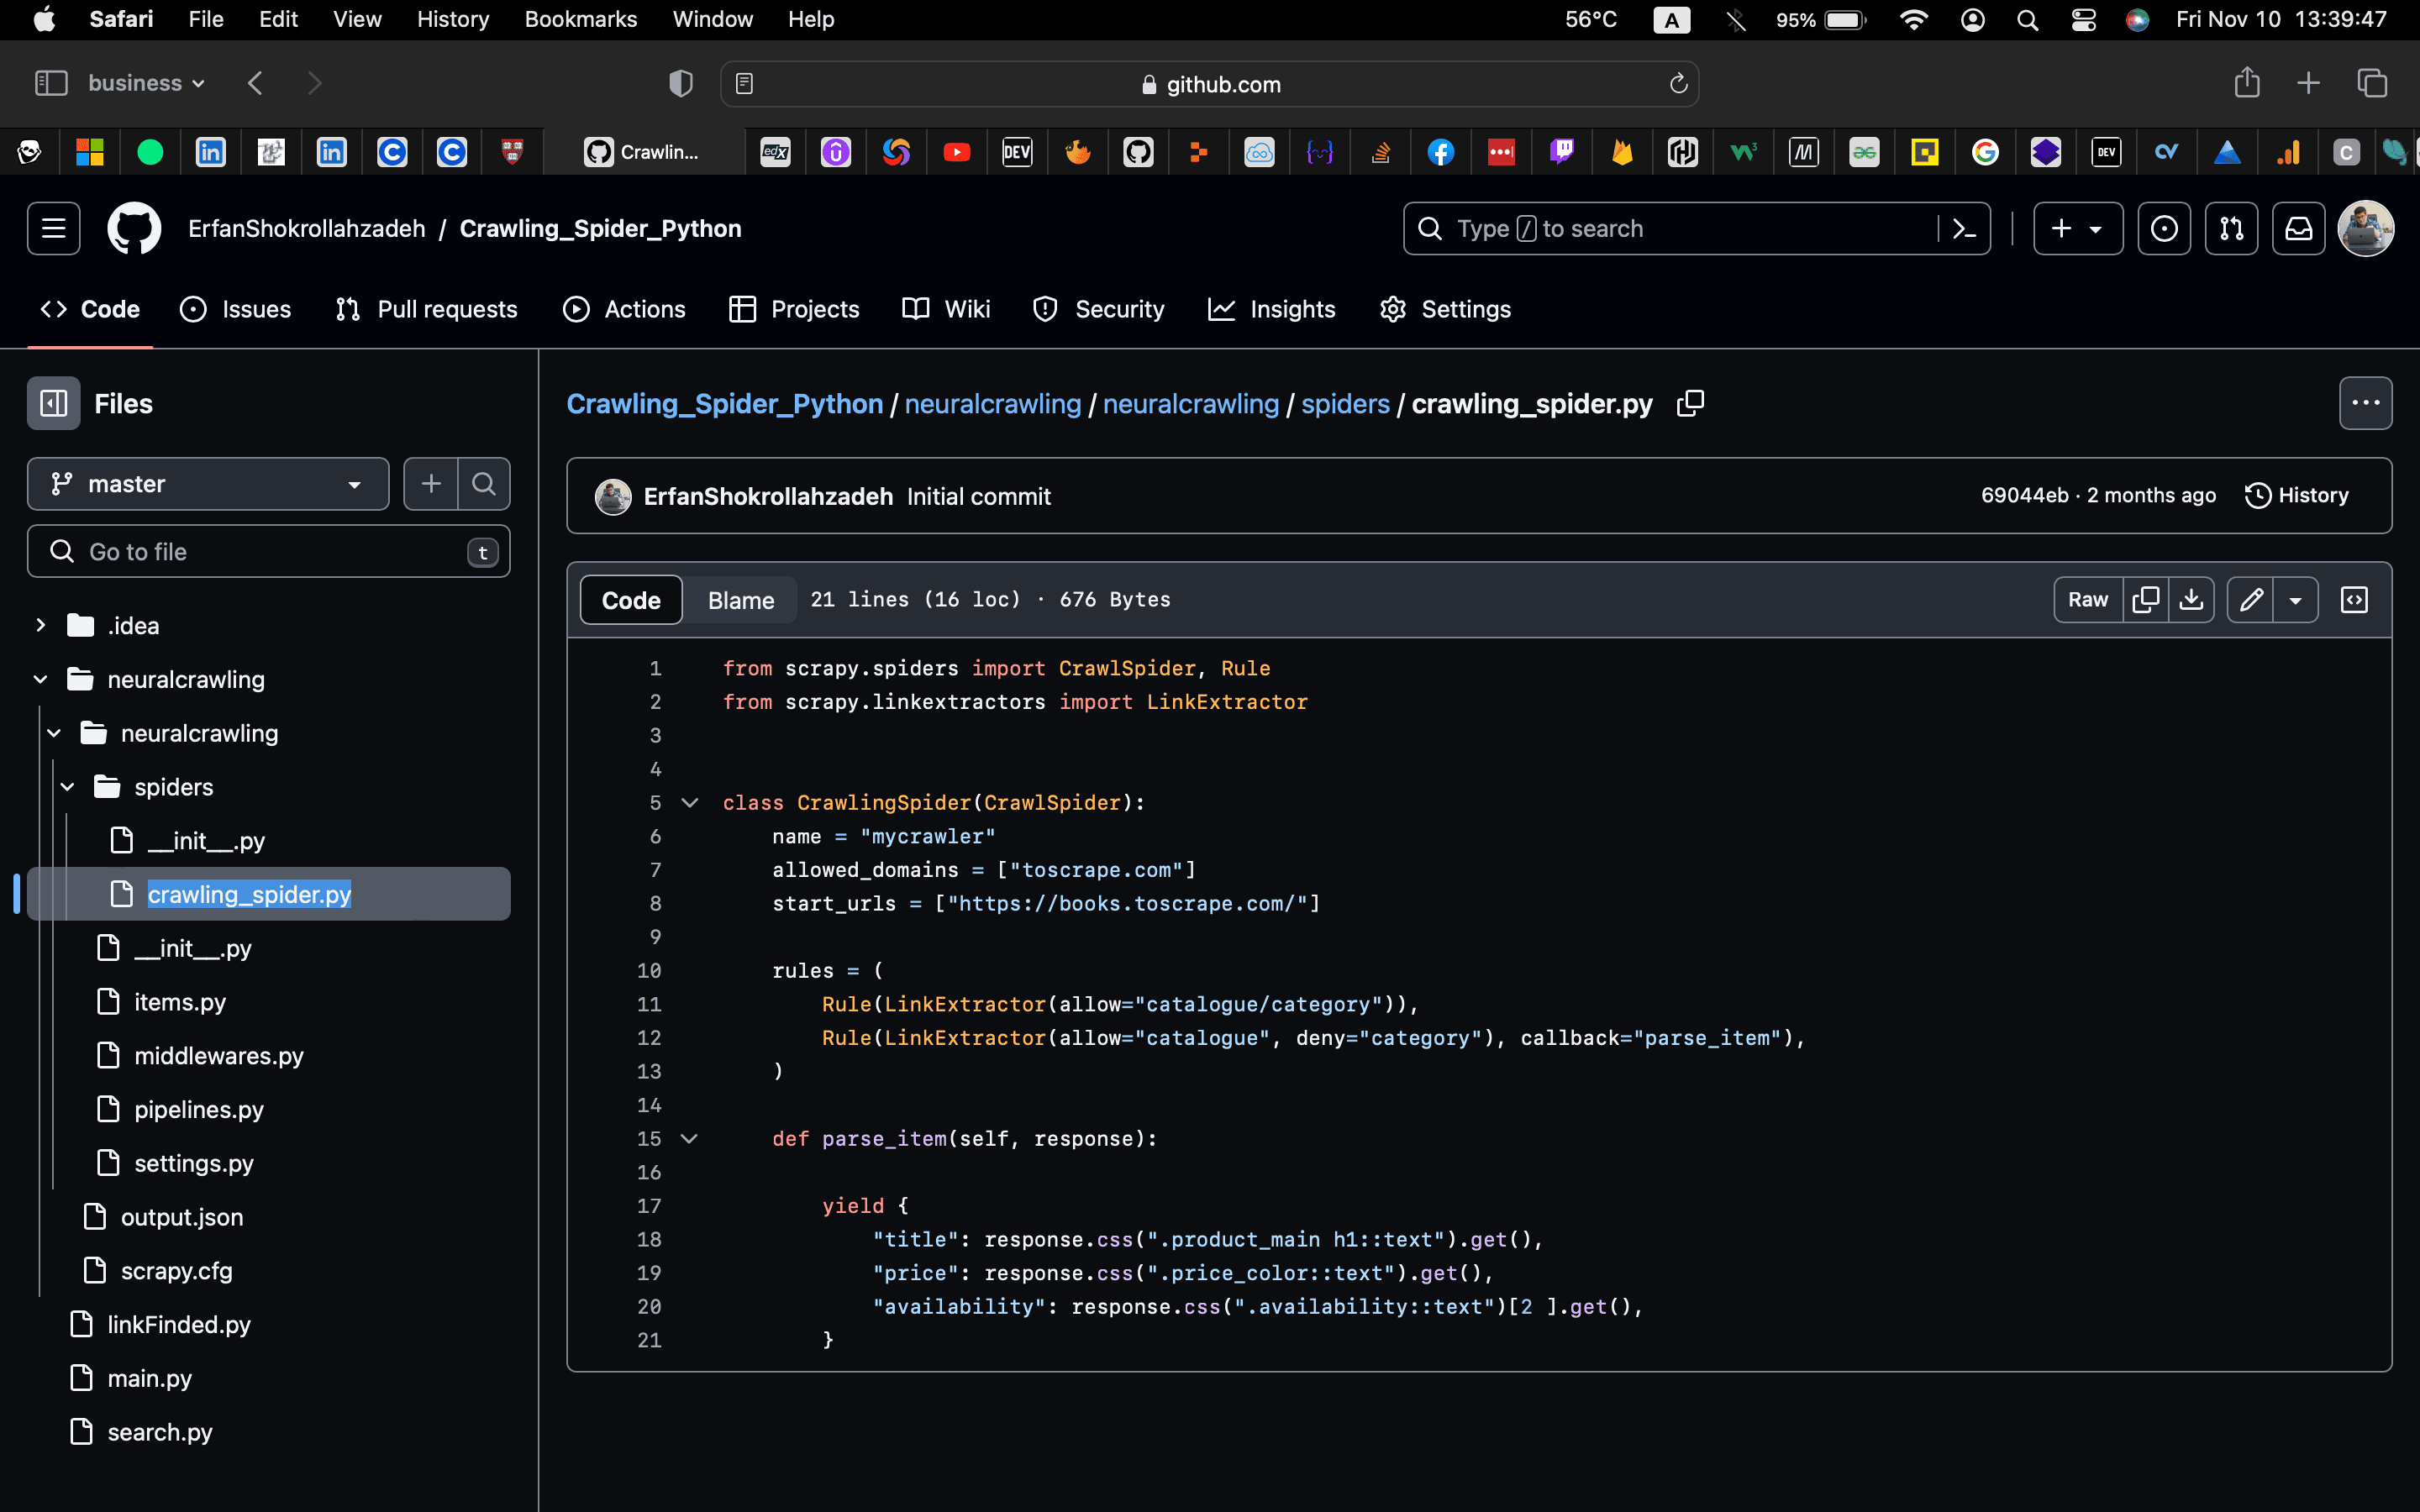Open settings.py in file tree
The image size is (2420, 1512).
(x=194, y=1163)
